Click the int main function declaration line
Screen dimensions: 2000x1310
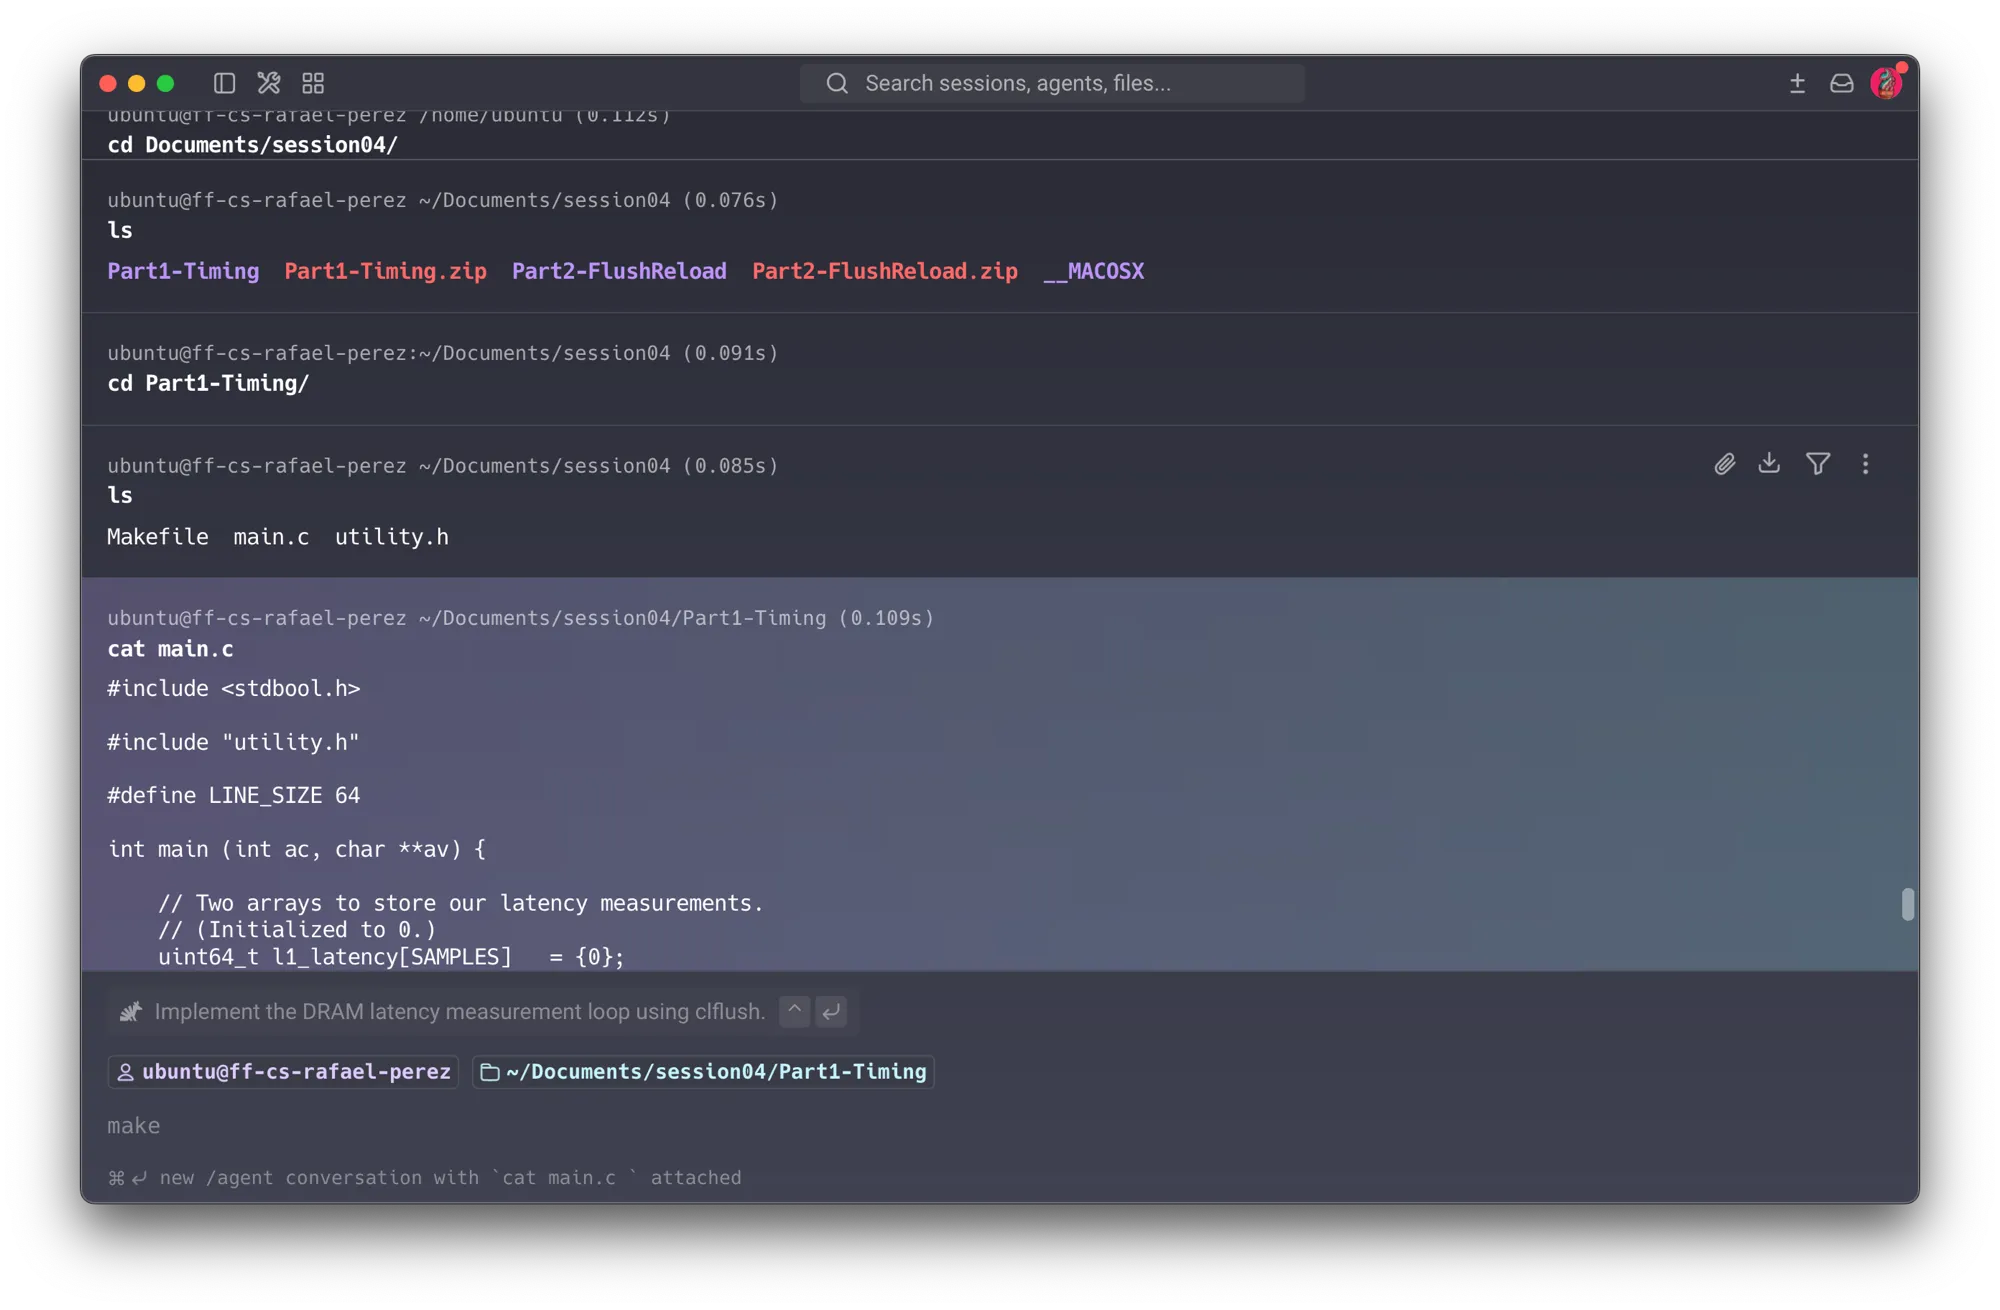[x=296, y=849]
